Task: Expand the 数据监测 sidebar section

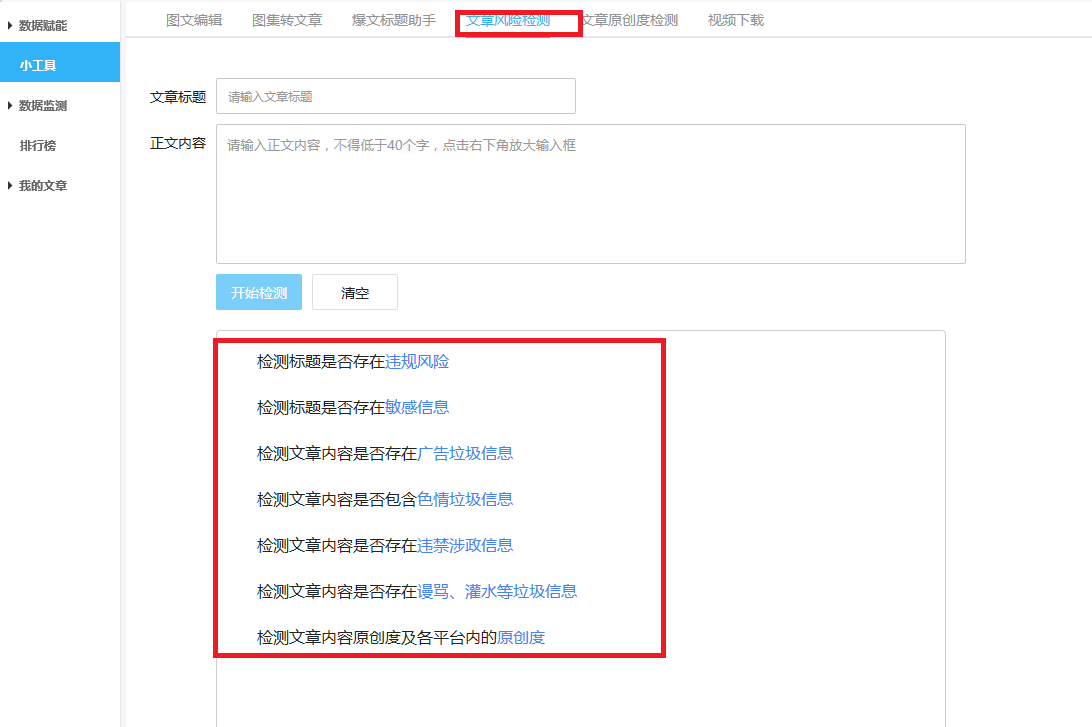Action: coord(44,103)
